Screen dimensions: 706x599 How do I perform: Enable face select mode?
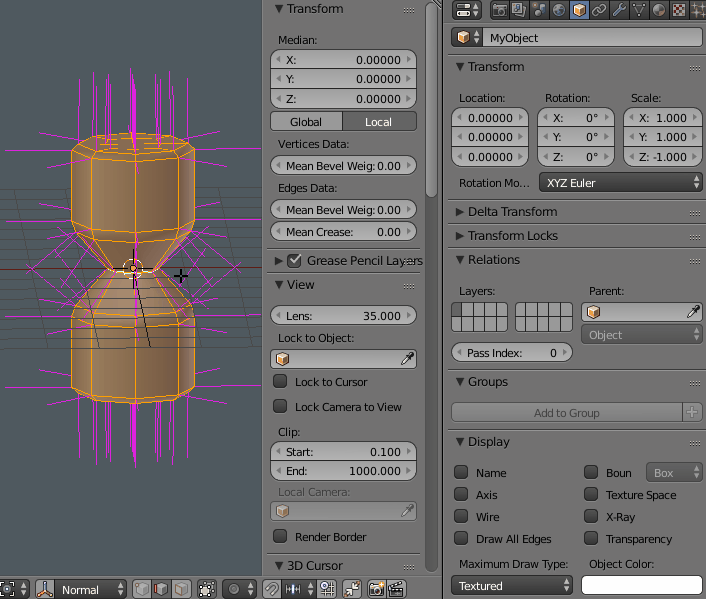tap(181, 589)
